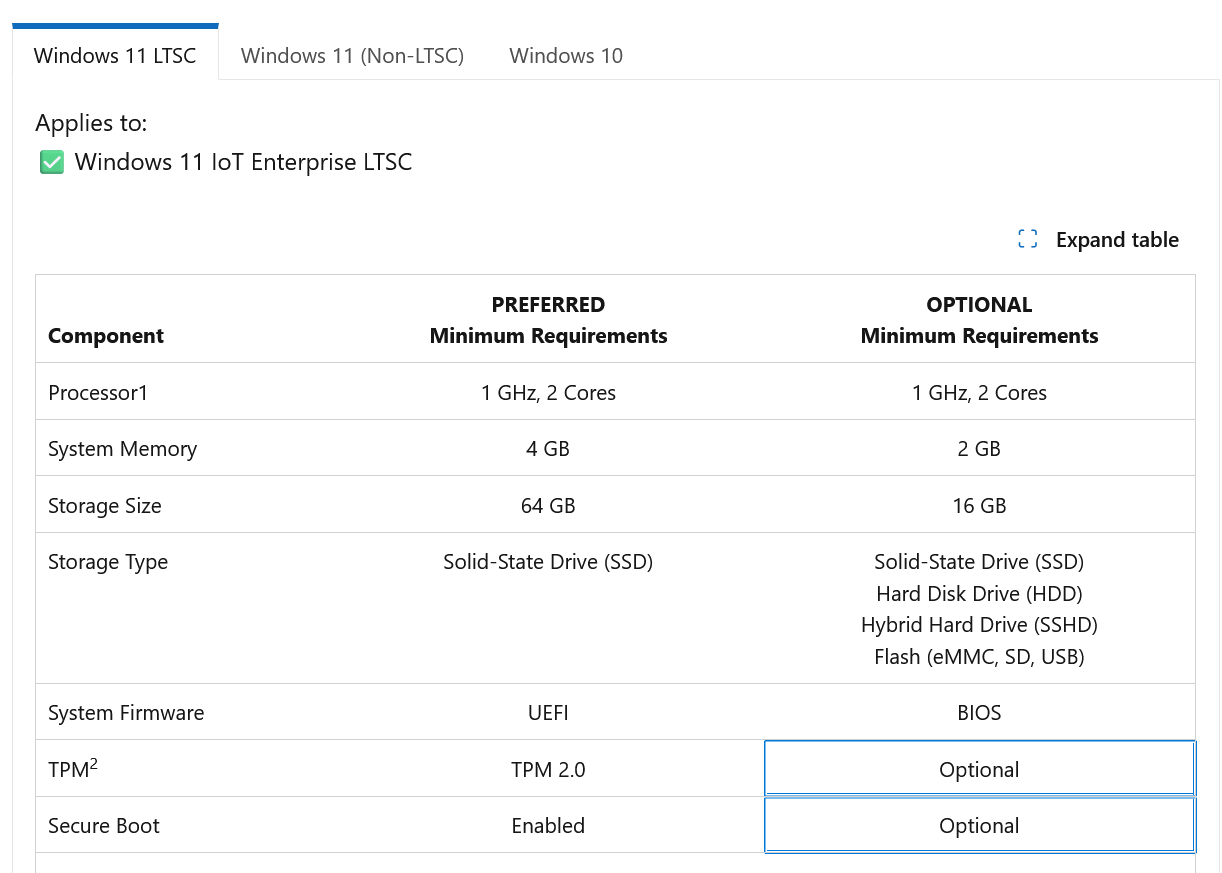Image resolution: width=1222 pixels, height=873 pixels.
Task: Click the Processor1 row label
Action: point(98,392)
